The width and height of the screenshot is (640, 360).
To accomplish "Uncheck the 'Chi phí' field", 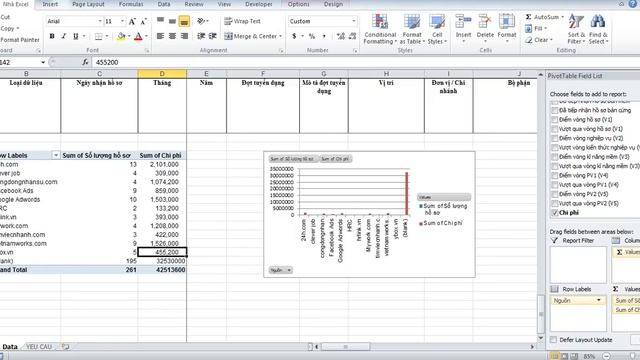I will coord(554,213).
